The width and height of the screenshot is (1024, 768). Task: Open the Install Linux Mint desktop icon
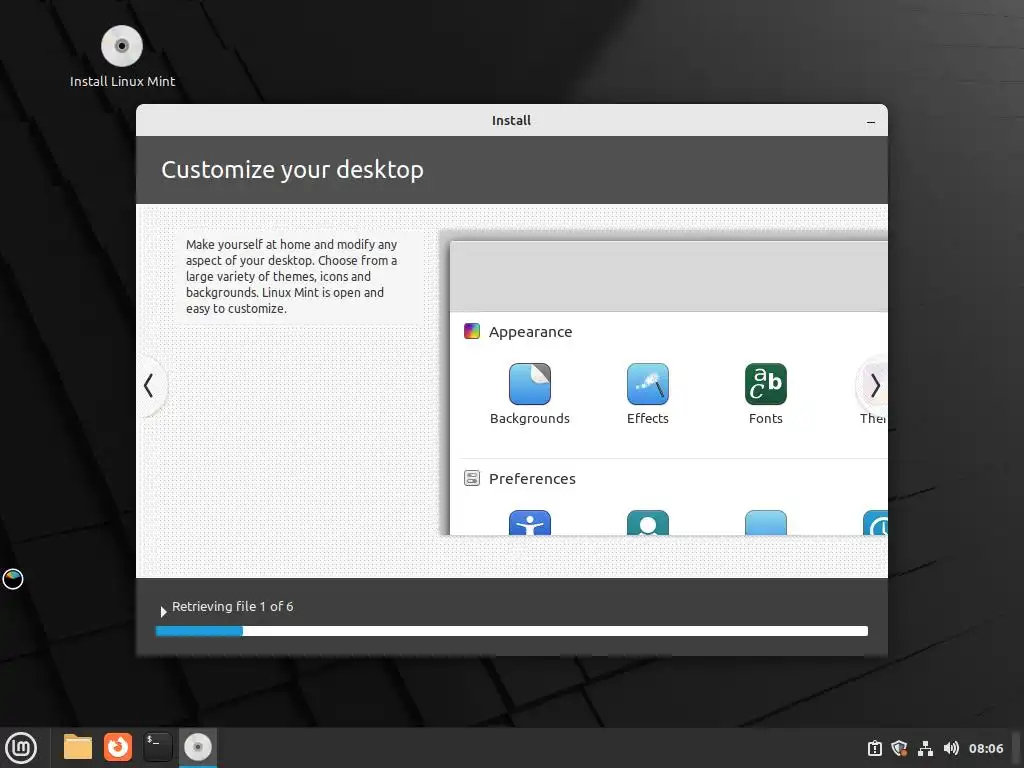tap(122, 57)
